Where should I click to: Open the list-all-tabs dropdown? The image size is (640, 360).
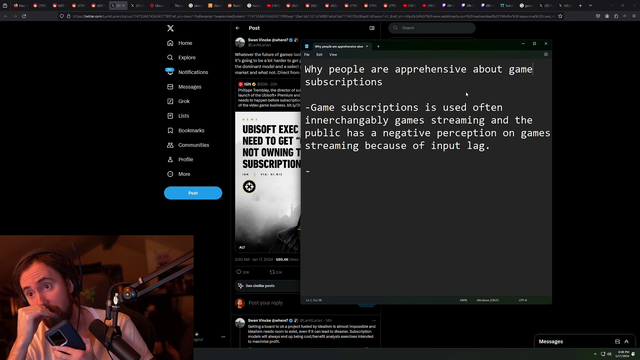590,6
